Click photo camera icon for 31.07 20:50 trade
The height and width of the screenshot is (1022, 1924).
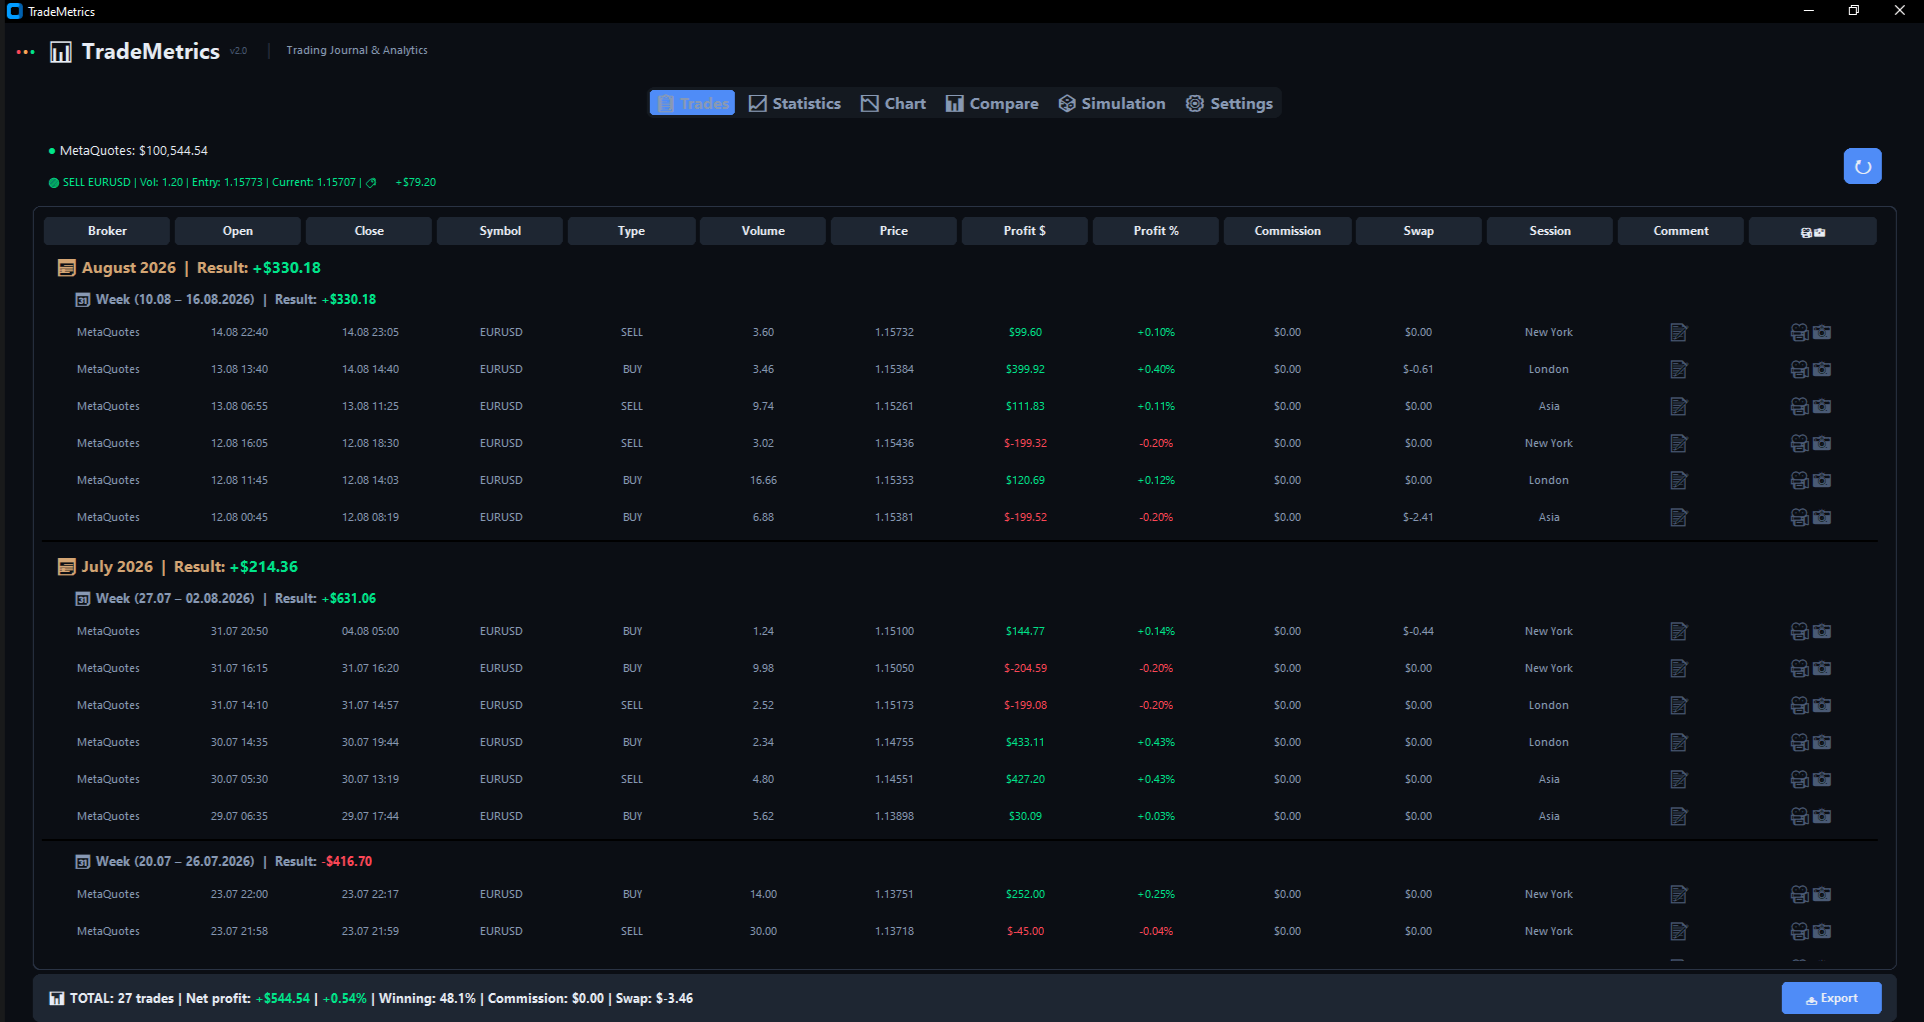coord(1822,631)
